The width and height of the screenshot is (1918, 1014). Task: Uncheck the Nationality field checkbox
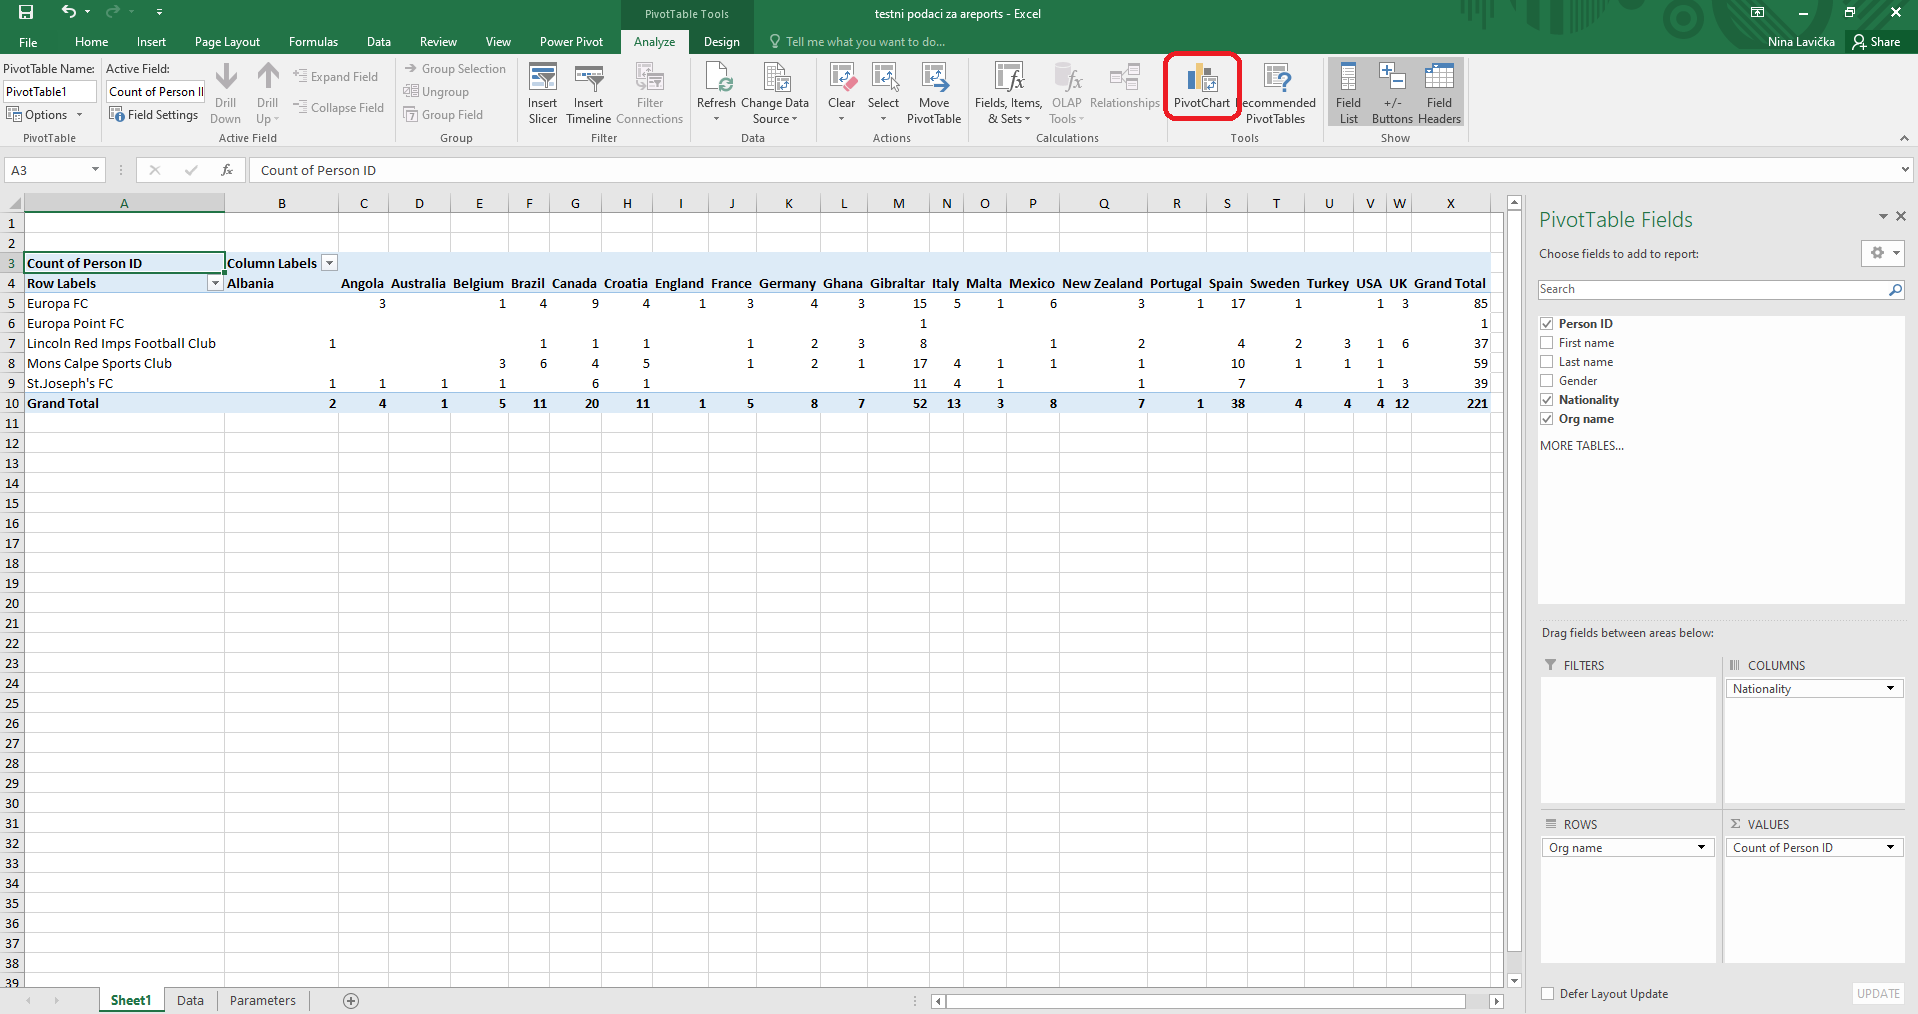1547,400
